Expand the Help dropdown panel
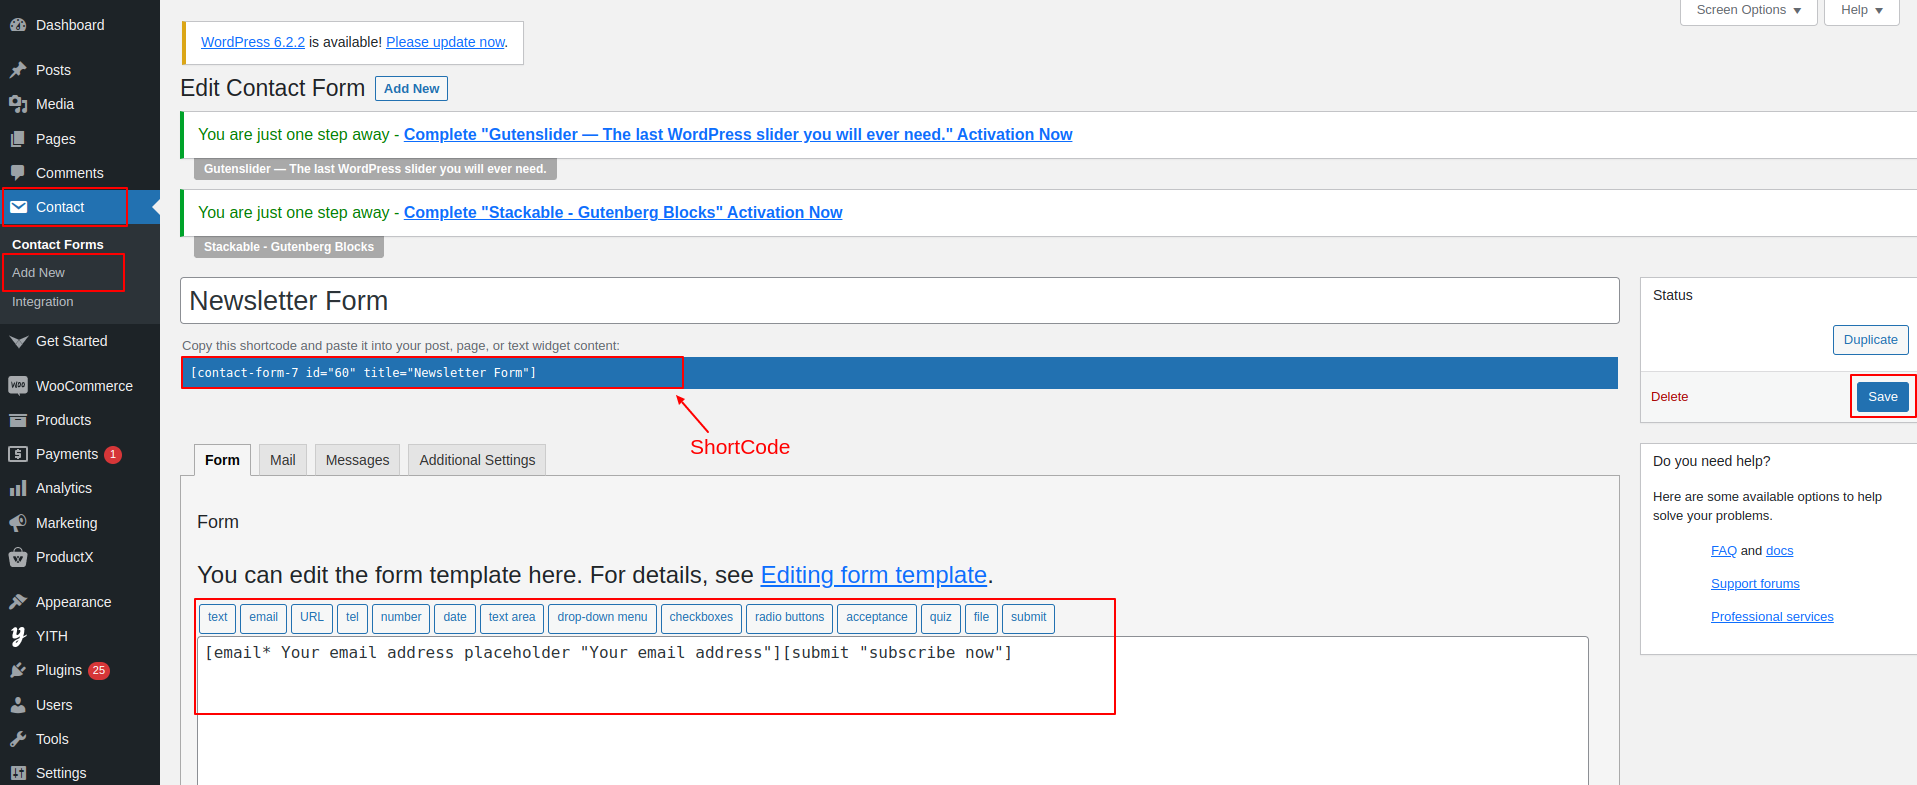 pos(1861,10)
